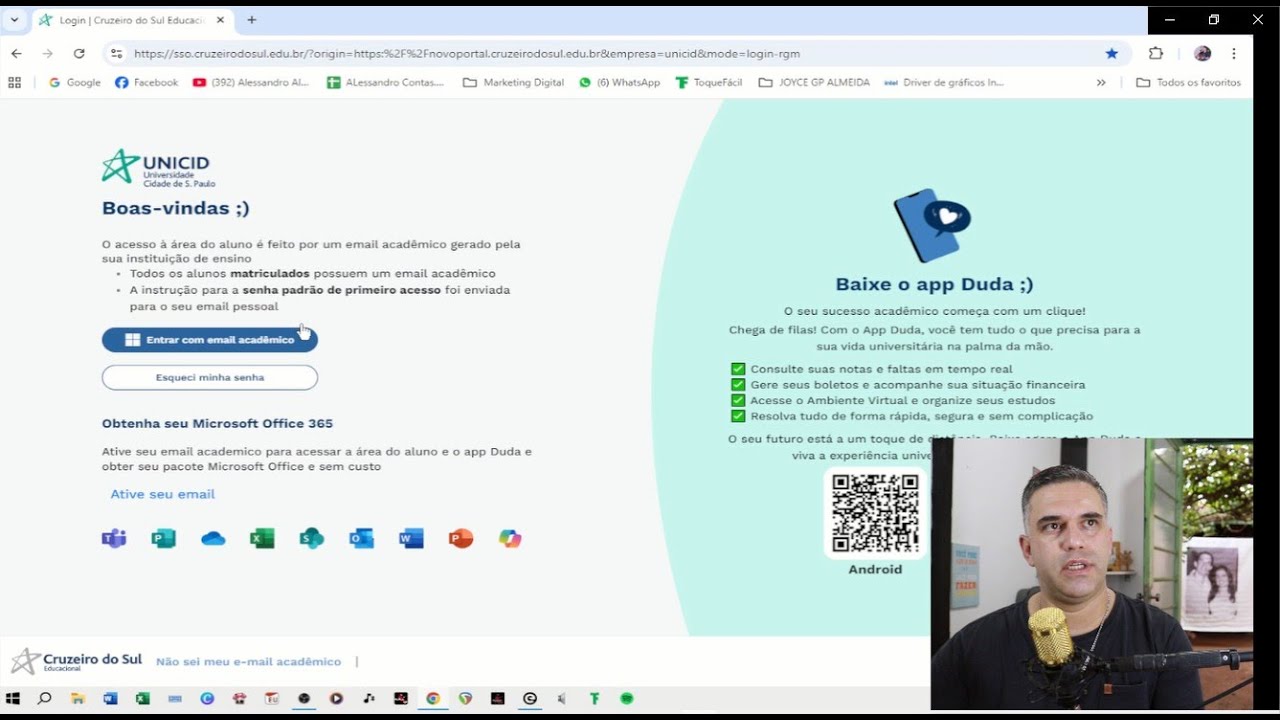Image resolution: width=1280 pixels, height=720 pixels.
Task: Click Gere seus boletos line
Action: tap(908, 385)
